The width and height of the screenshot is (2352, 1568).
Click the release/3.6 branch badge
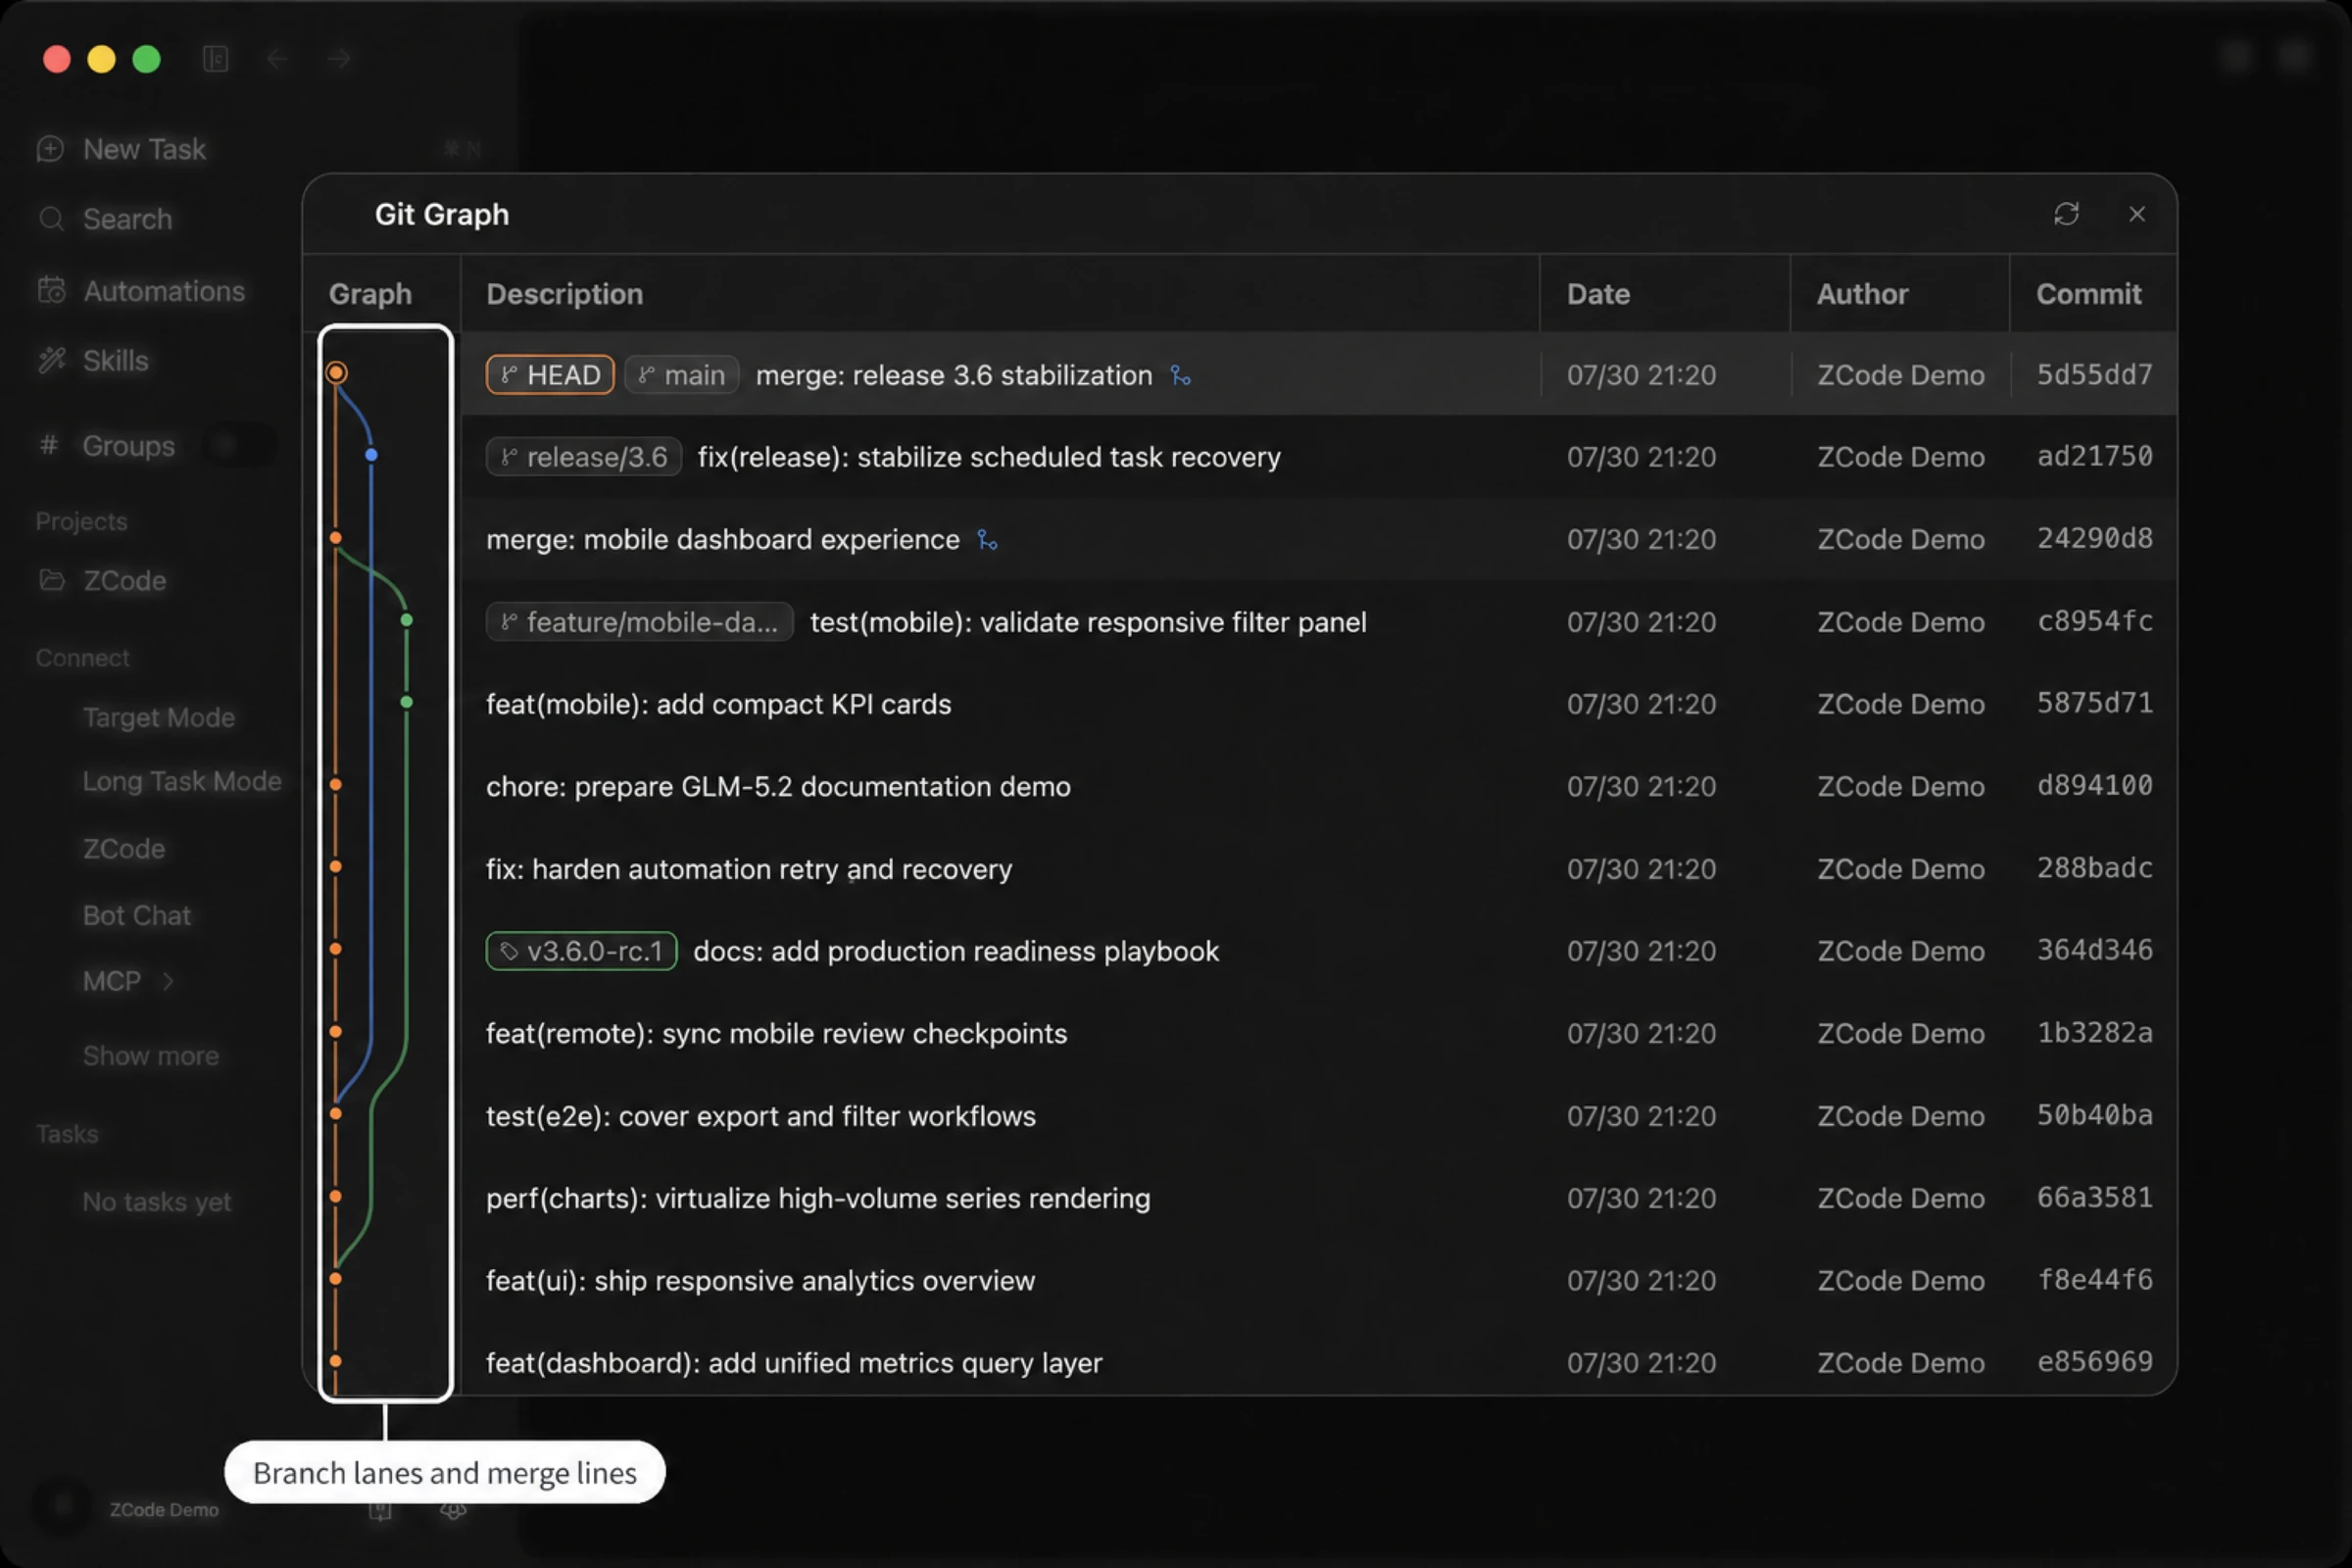(x=584, y=457)
